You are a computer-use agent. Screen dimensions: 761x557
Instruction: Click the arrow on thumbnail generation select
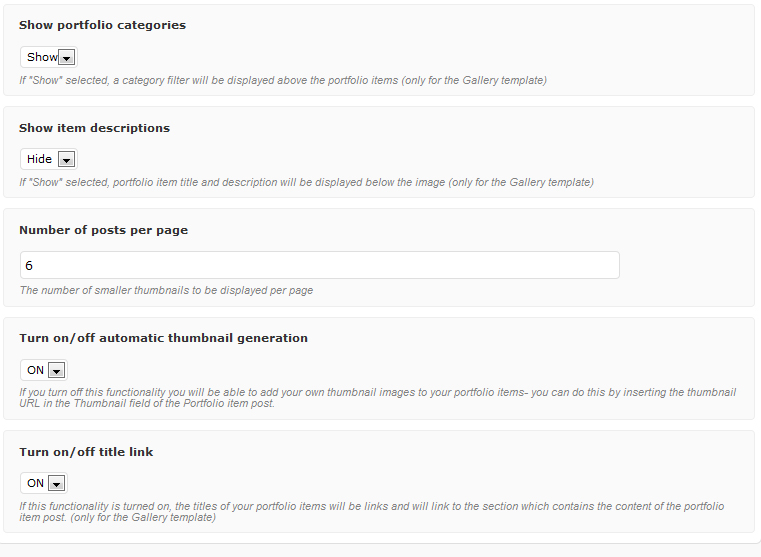(x=57, y=370)
